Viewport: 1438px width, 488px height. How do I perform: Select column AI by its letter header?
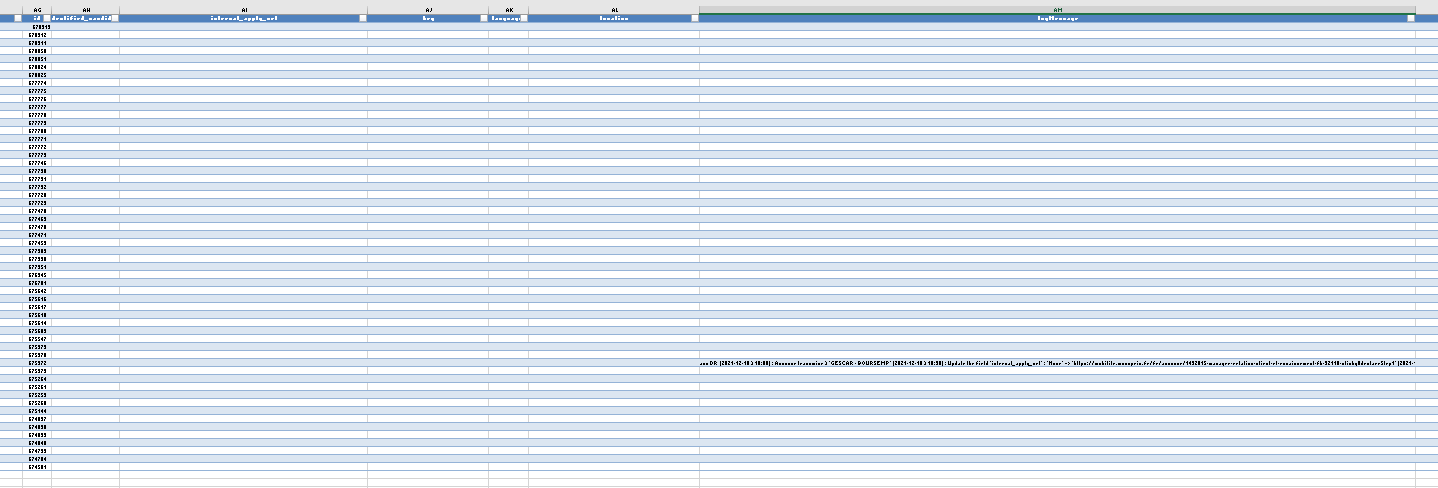click(x=243, y=9)
